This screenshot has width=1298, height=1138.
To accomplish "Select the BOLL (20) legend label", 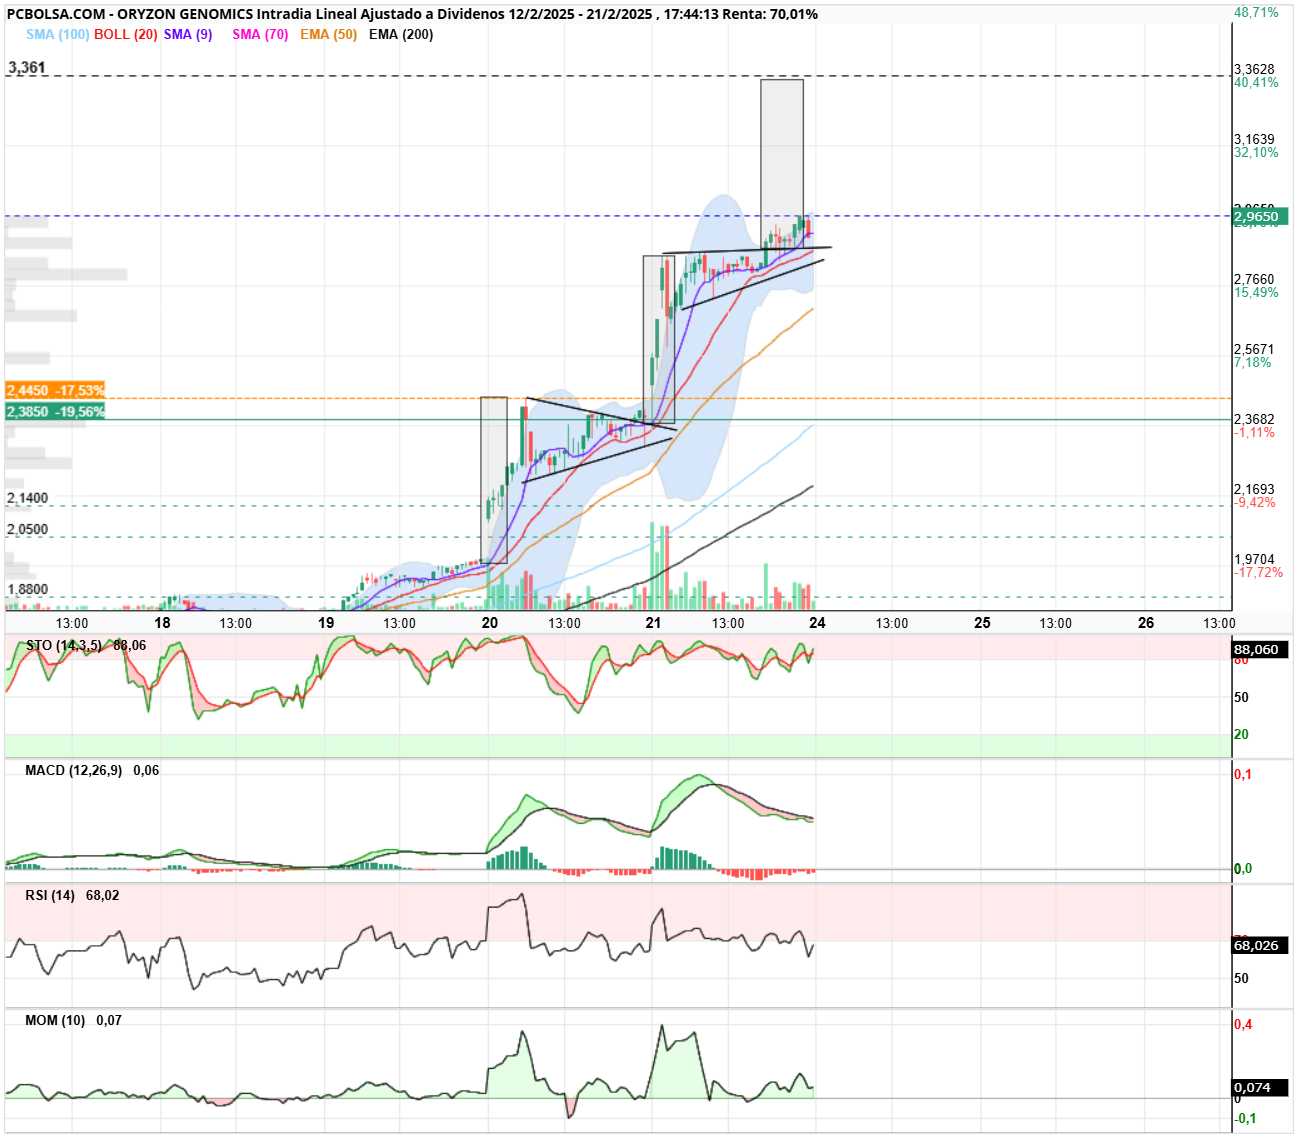I will [126, 34].
